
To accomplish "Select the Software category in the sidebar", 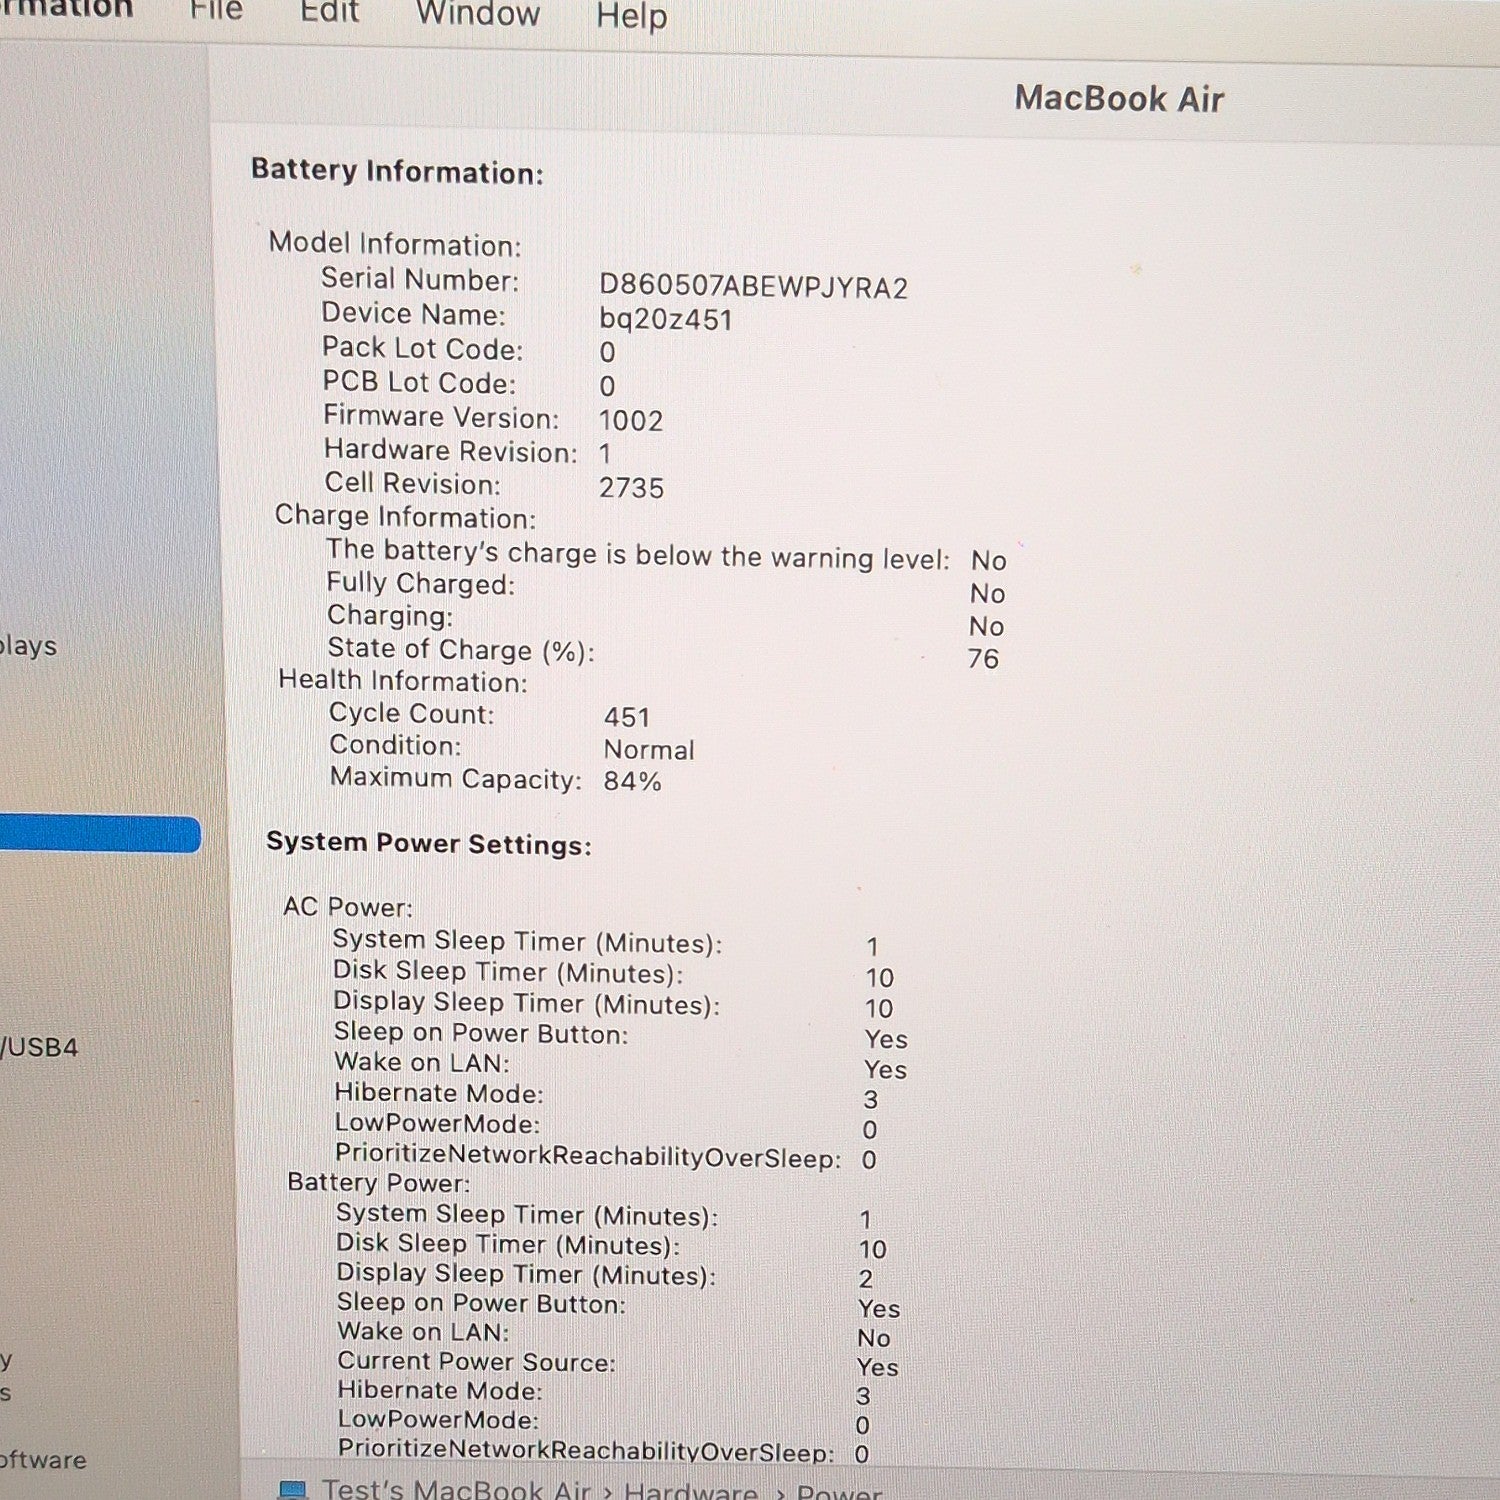I will [x=43, y=1459].
